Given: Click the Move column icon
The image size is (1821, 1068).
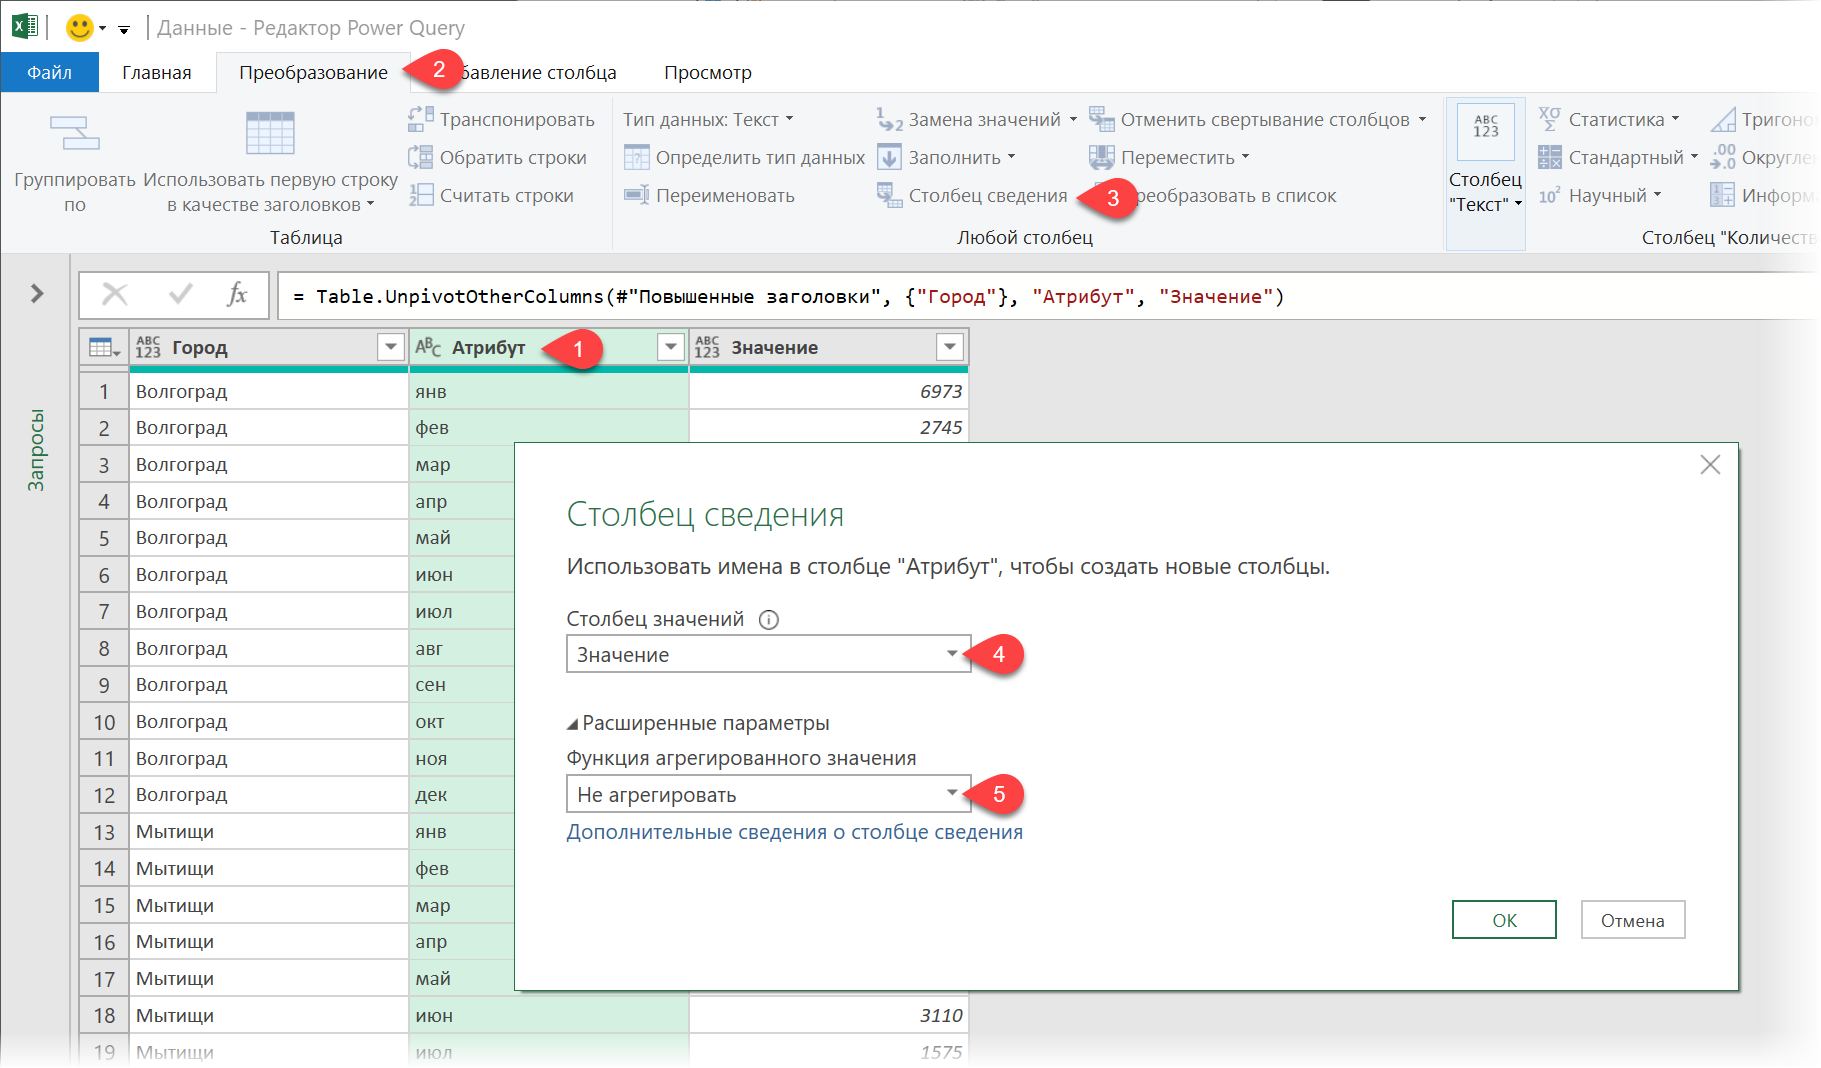Looking at the screenshot, I should click(x=1102, y=157).
